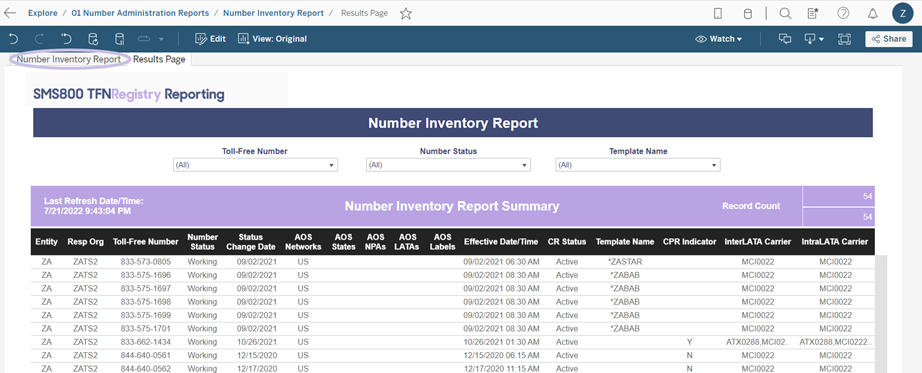Select toll-free number 844-640-0561
The width and height of the screenshot is (922, 373).
pyautogui.click(x=145, y=355)
